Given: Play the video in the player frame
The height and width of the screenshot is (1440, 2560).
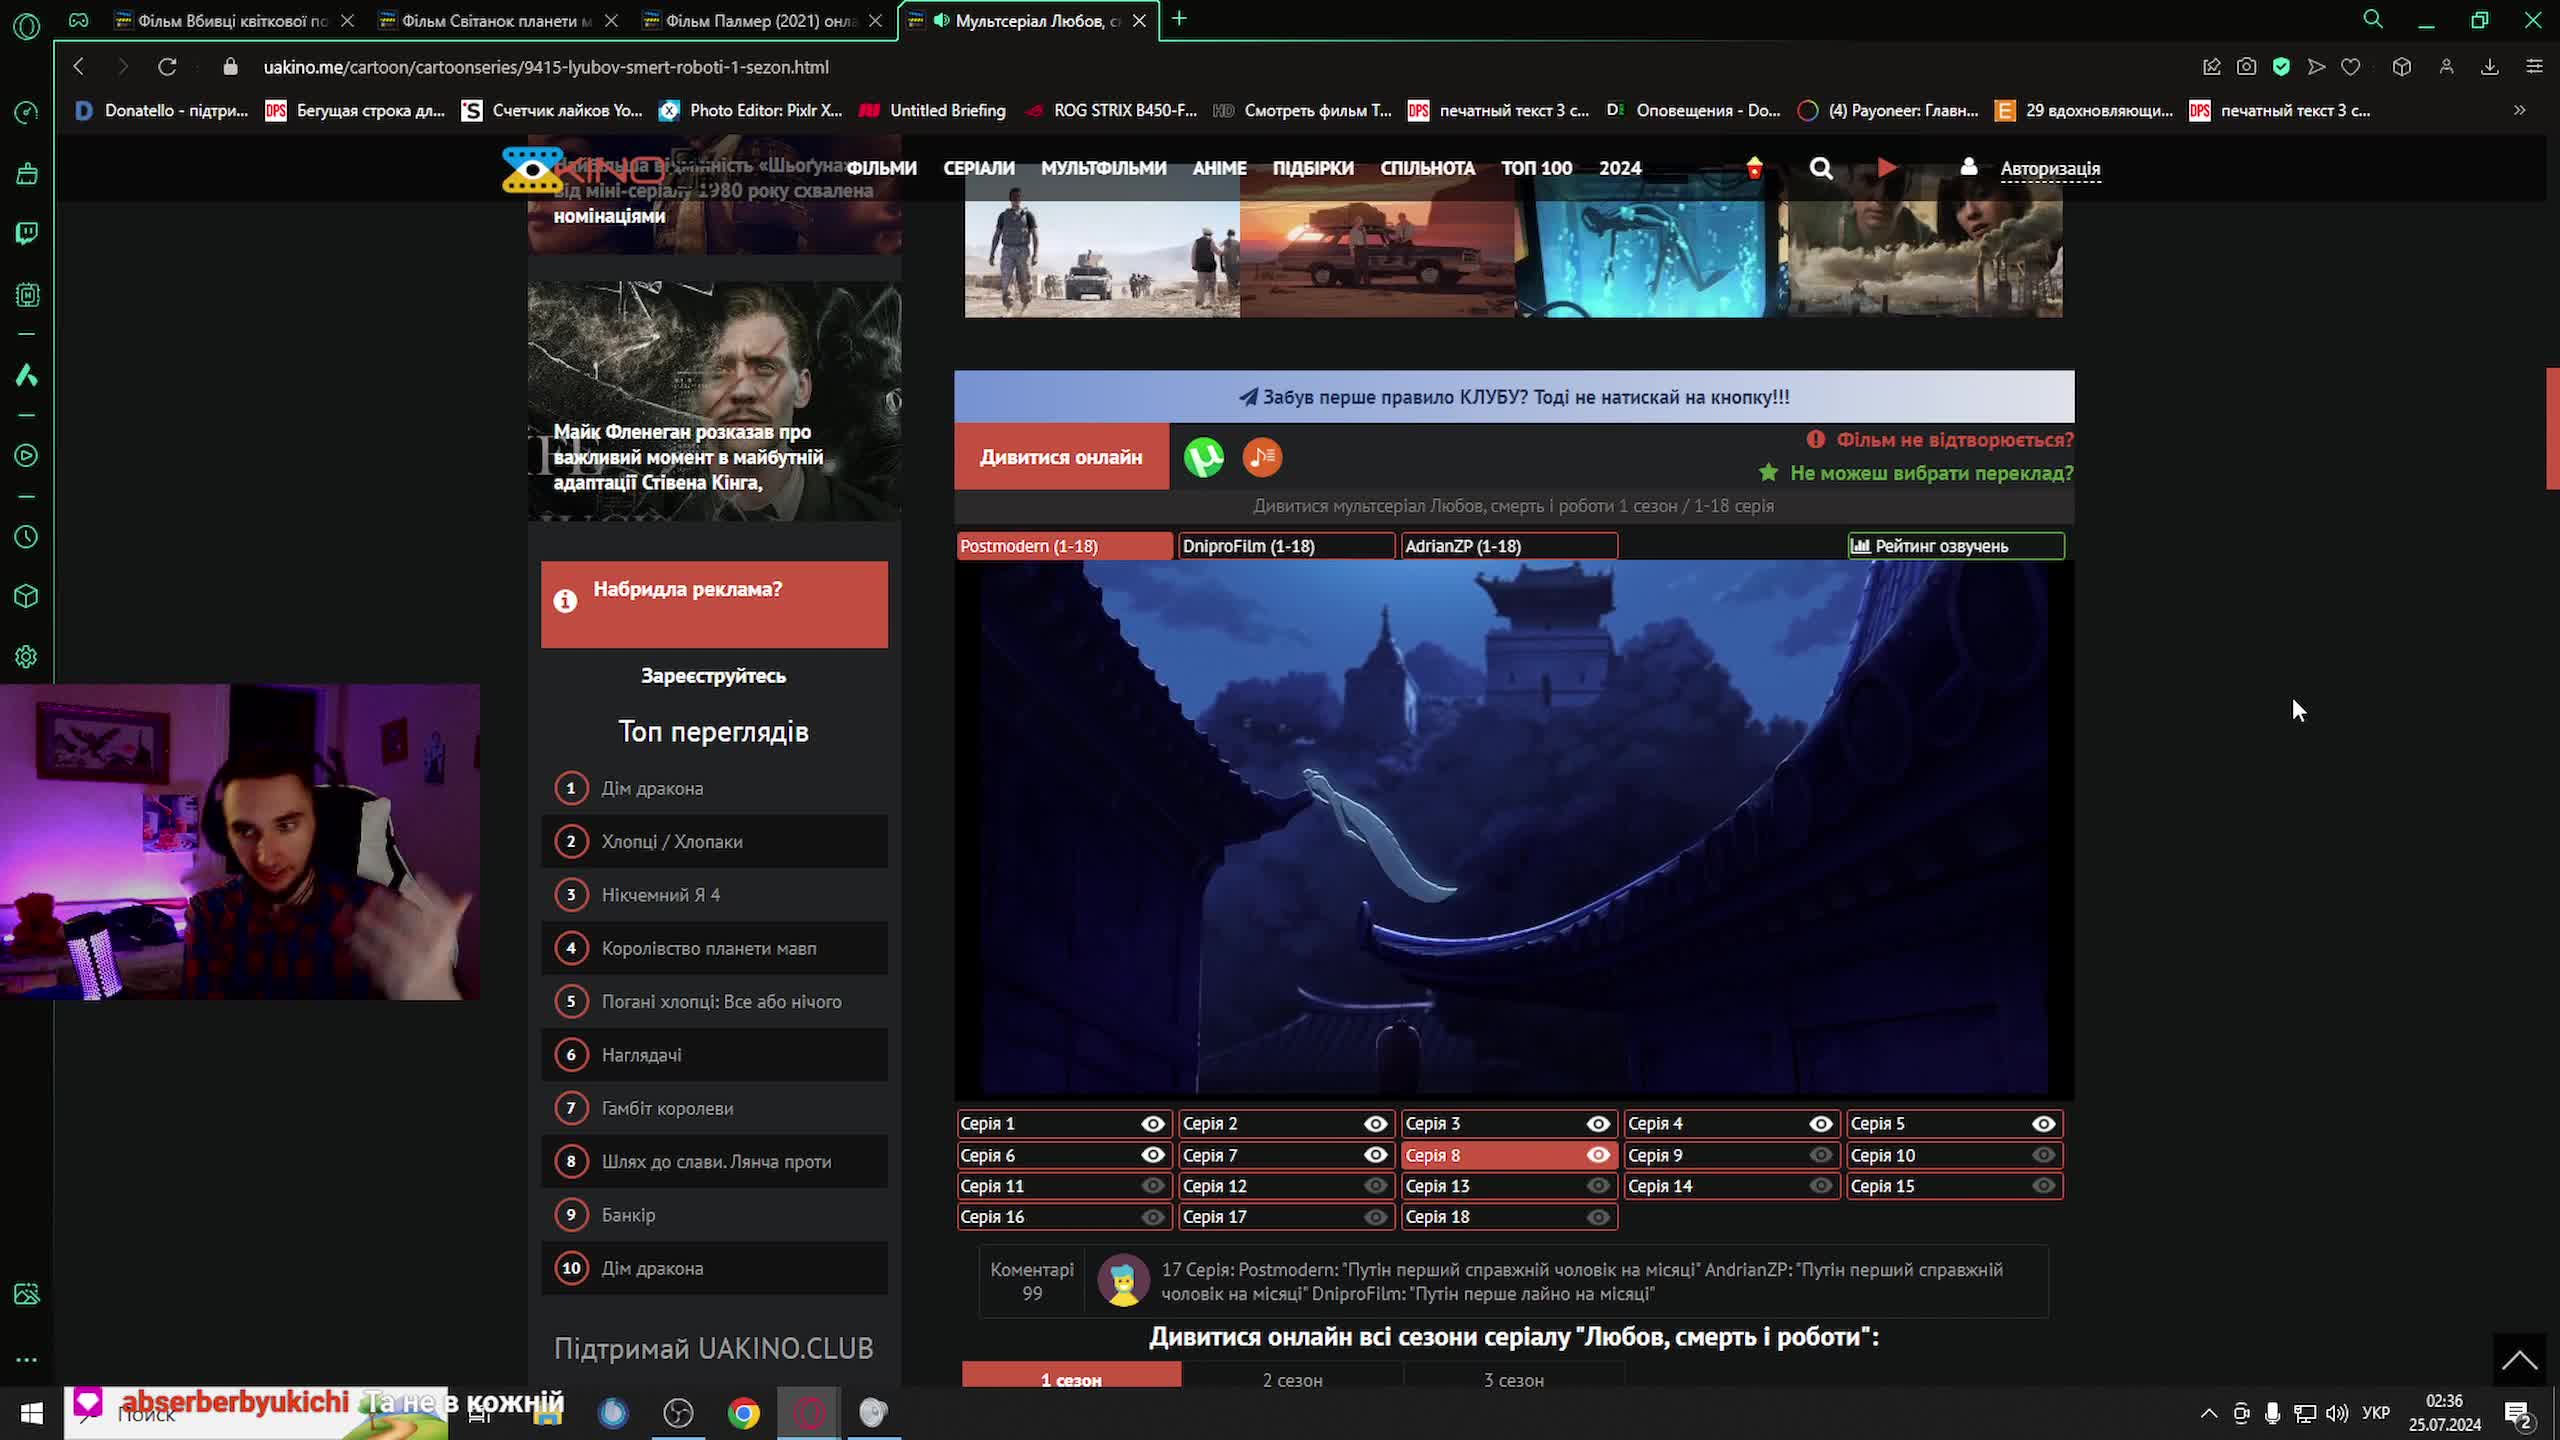Looking at the screenshot, I should pos(1514,828).
